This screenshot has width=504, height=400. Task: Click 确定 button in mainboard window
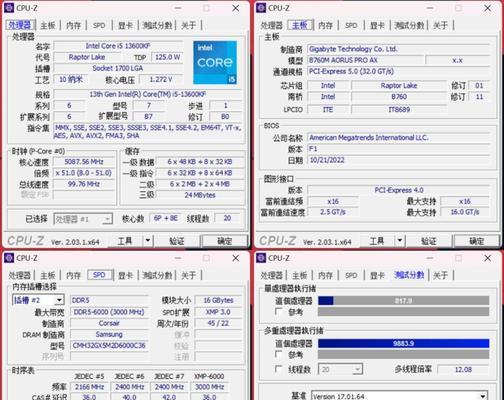pos(477,240)
